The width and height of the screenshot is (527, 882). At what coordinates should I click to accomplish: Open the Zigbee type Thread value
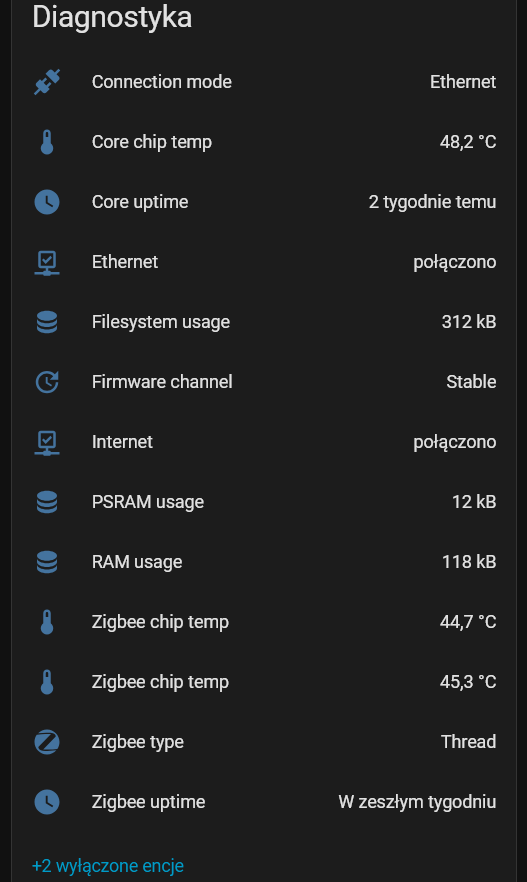(x=469, y=742)
